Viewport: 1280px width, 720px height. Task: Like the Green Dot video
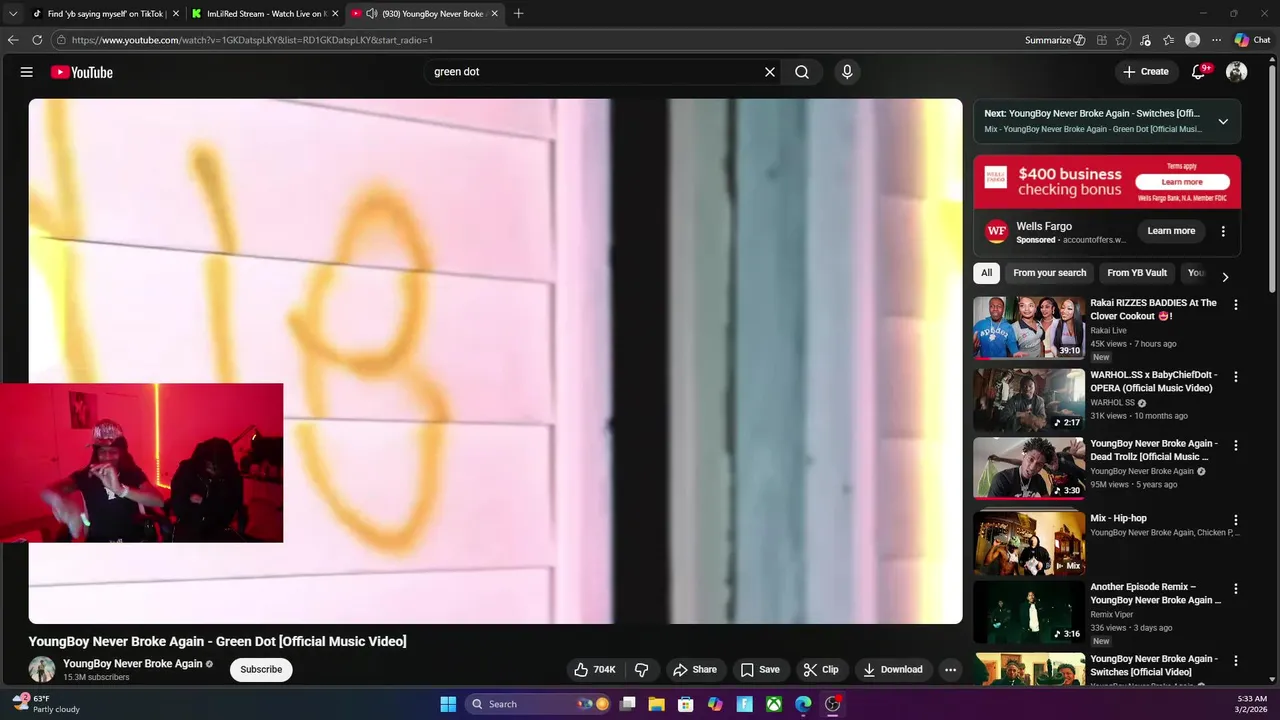pos(595,670)
